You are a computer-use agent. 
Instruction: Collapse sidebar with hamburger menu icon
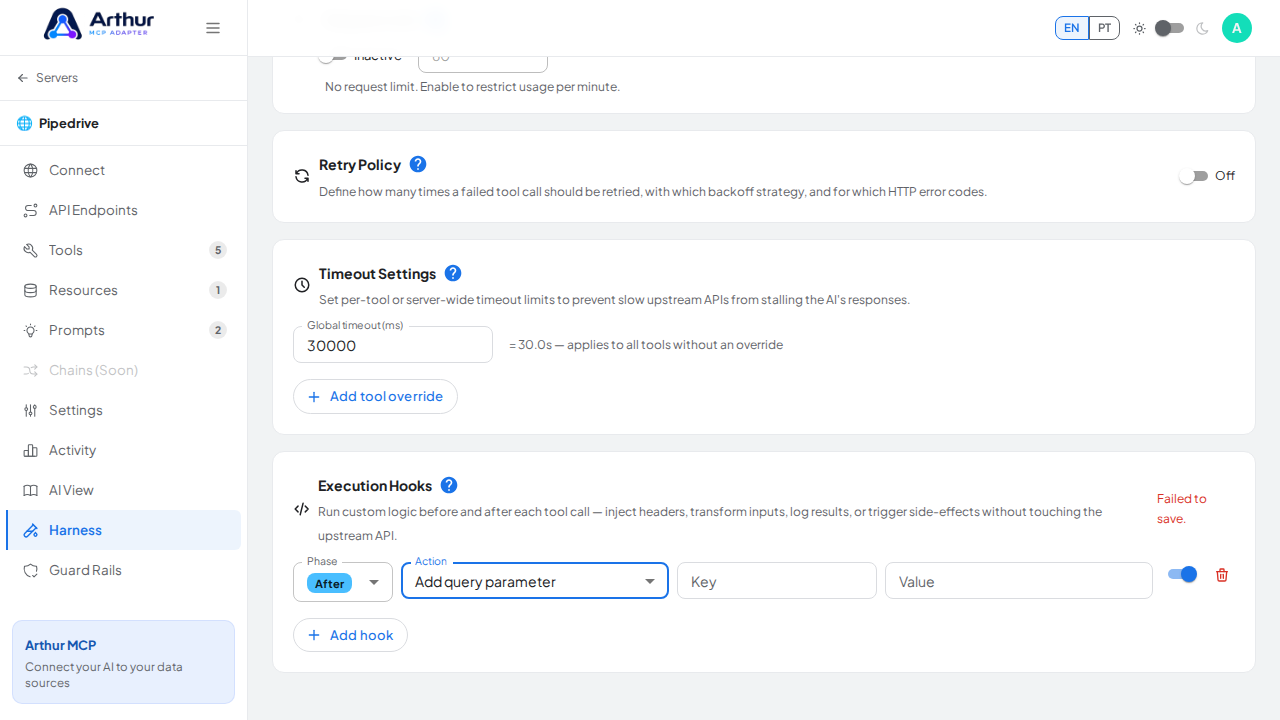click(x=213, y=28)
